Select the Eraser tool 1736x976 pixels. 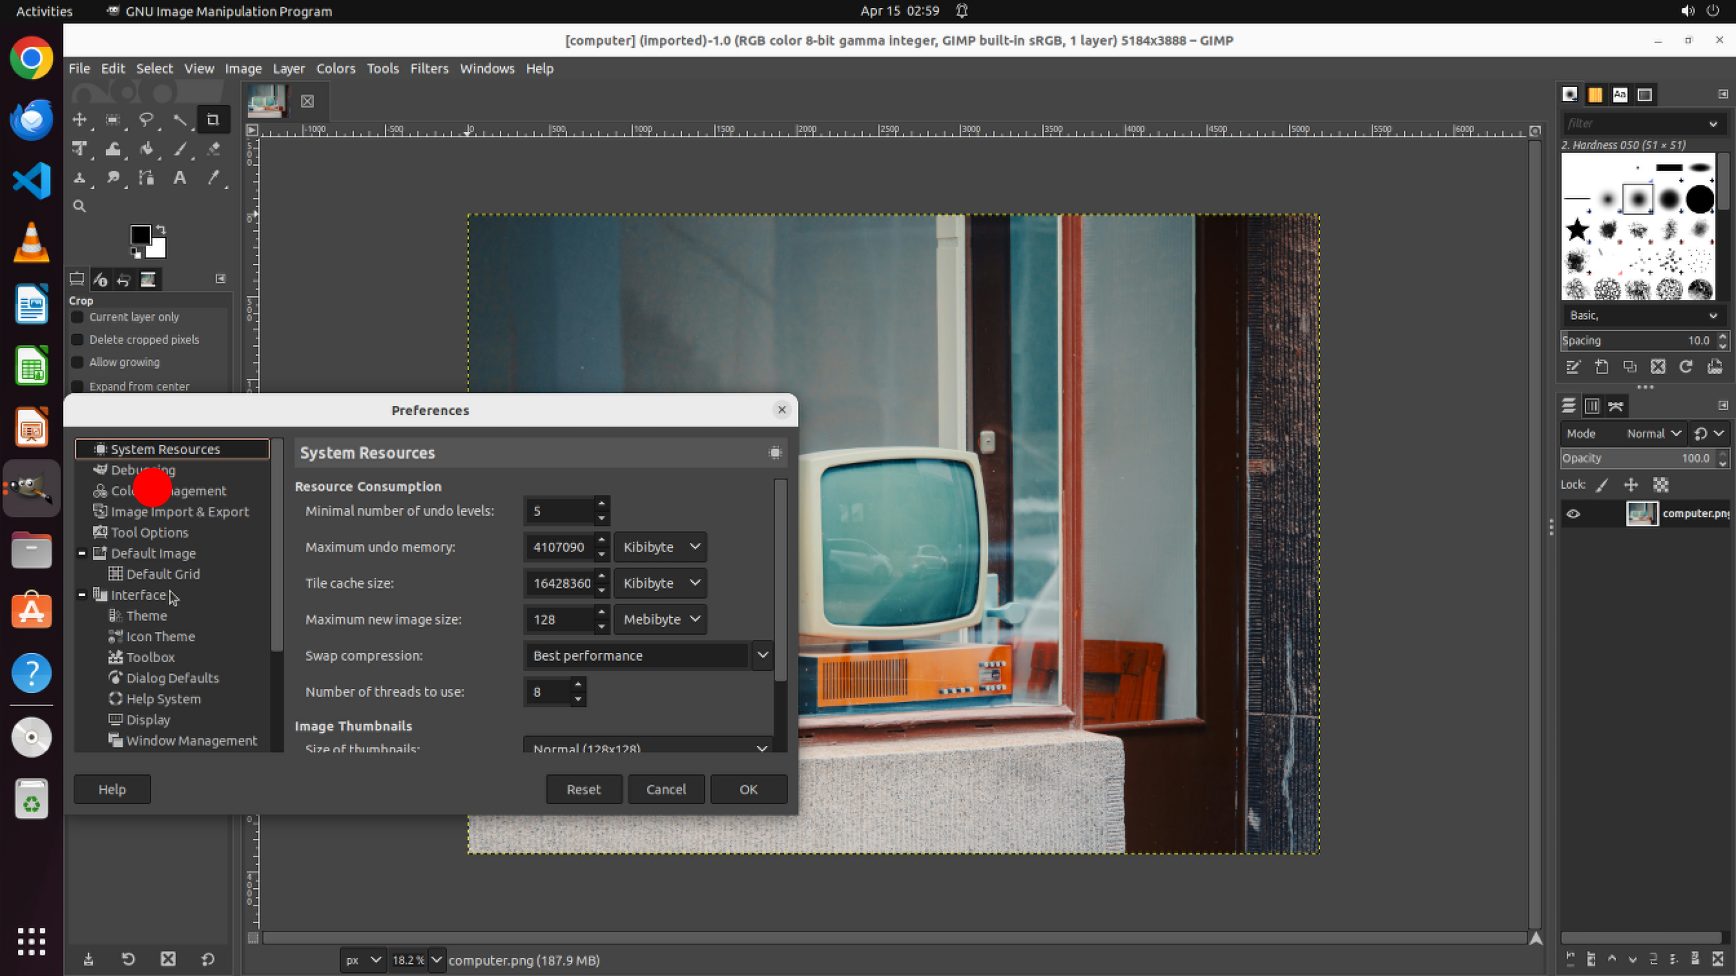click(213, 149)
